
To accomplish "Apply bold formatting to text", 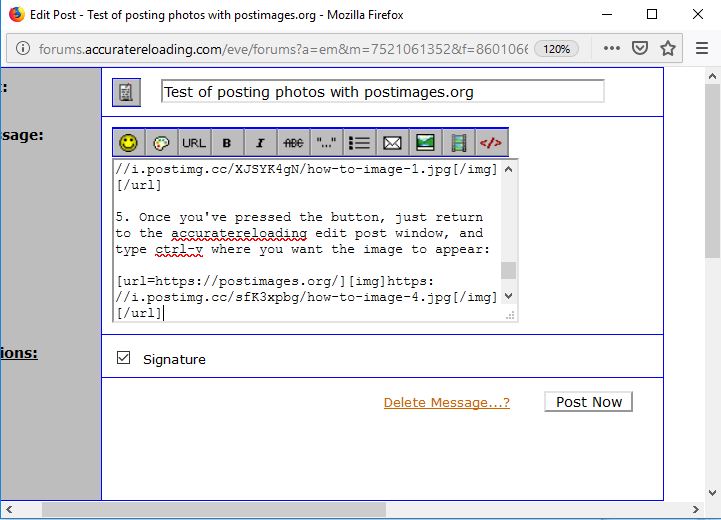I will (x=227, y=143).
